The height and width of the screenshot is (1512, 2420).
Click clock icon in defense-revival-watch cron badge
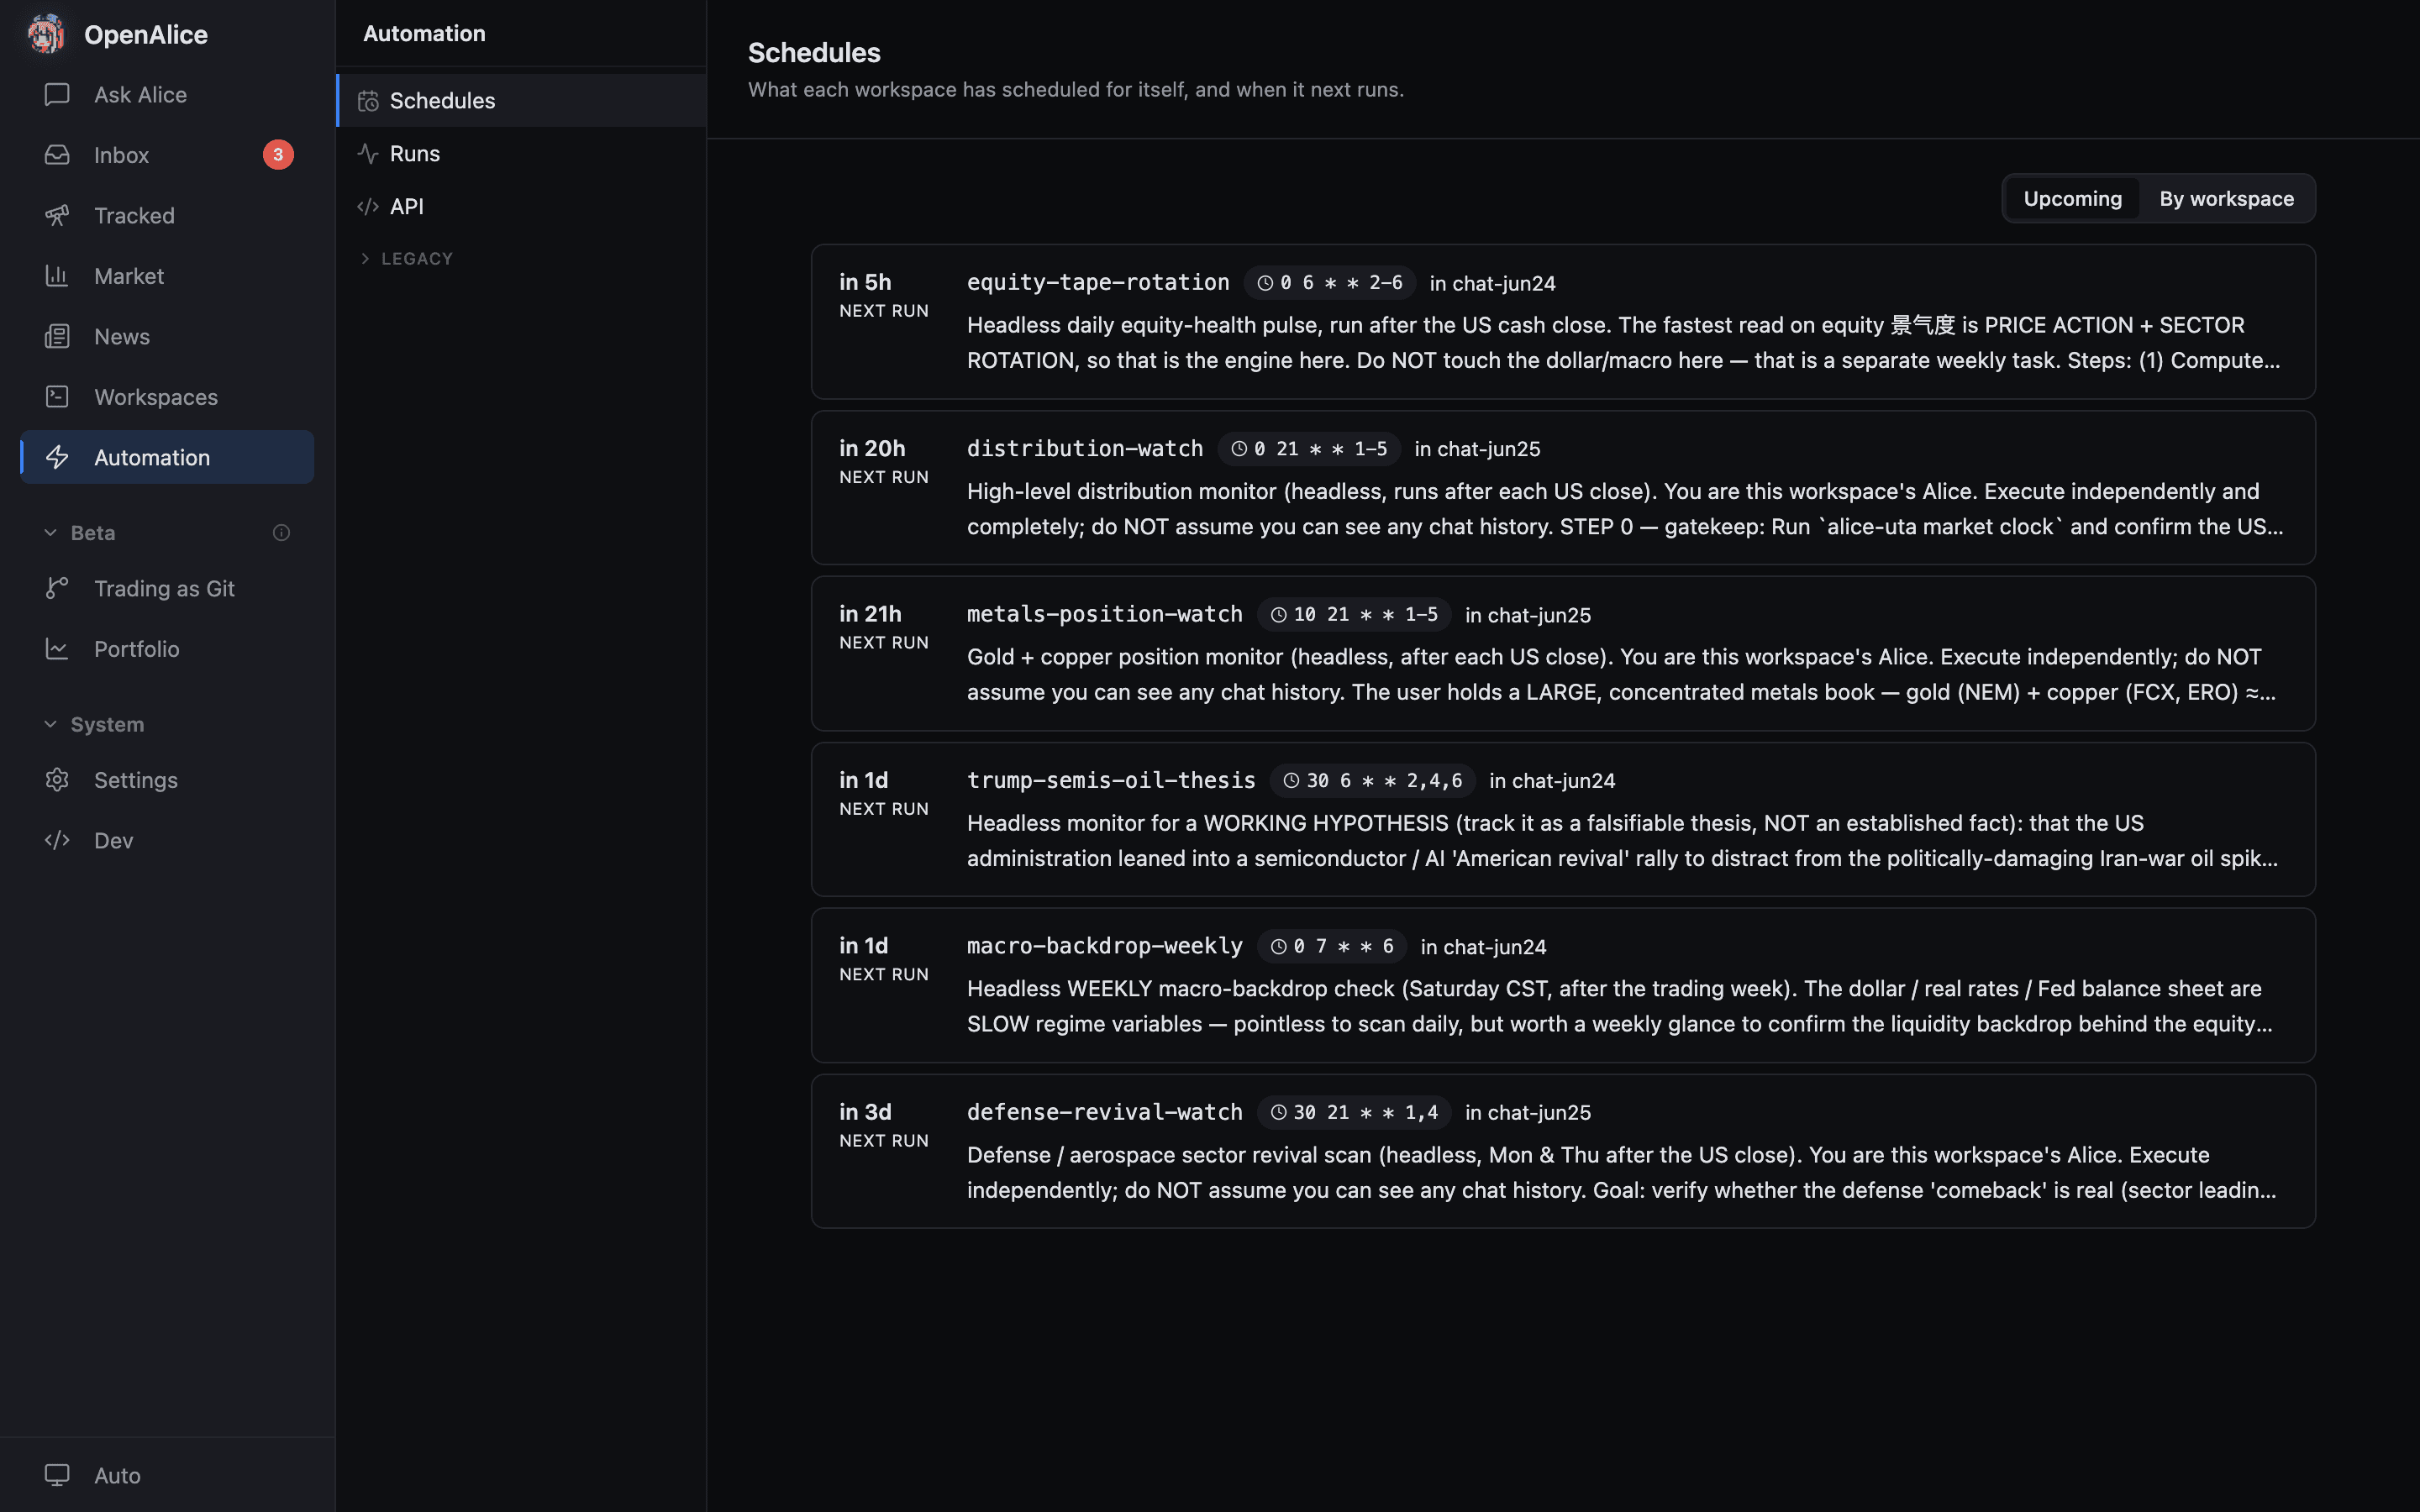pos(1278,1112)
